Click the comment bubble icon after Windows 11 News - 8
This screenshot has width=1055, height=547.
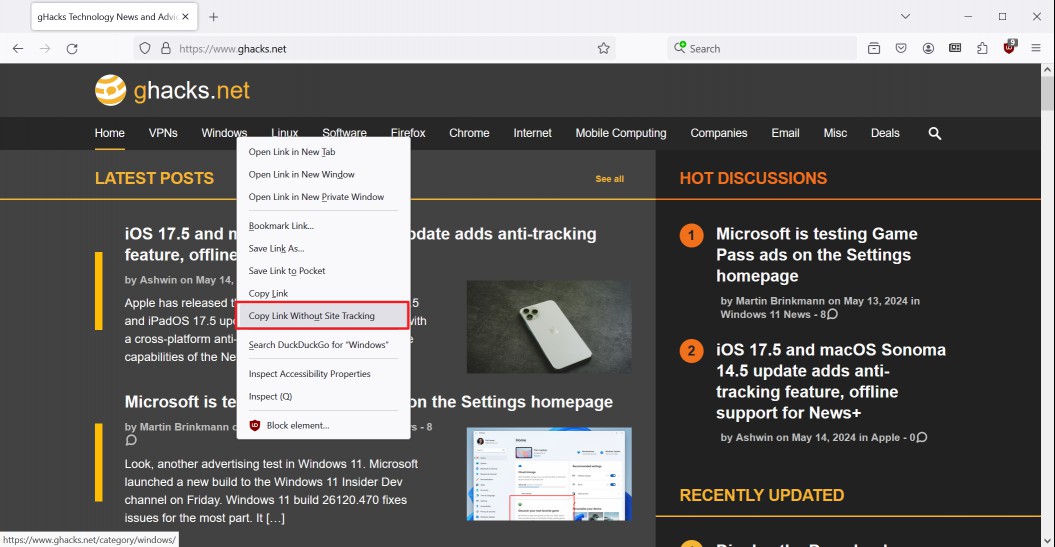pyautogui.click(x=832, y=314)
